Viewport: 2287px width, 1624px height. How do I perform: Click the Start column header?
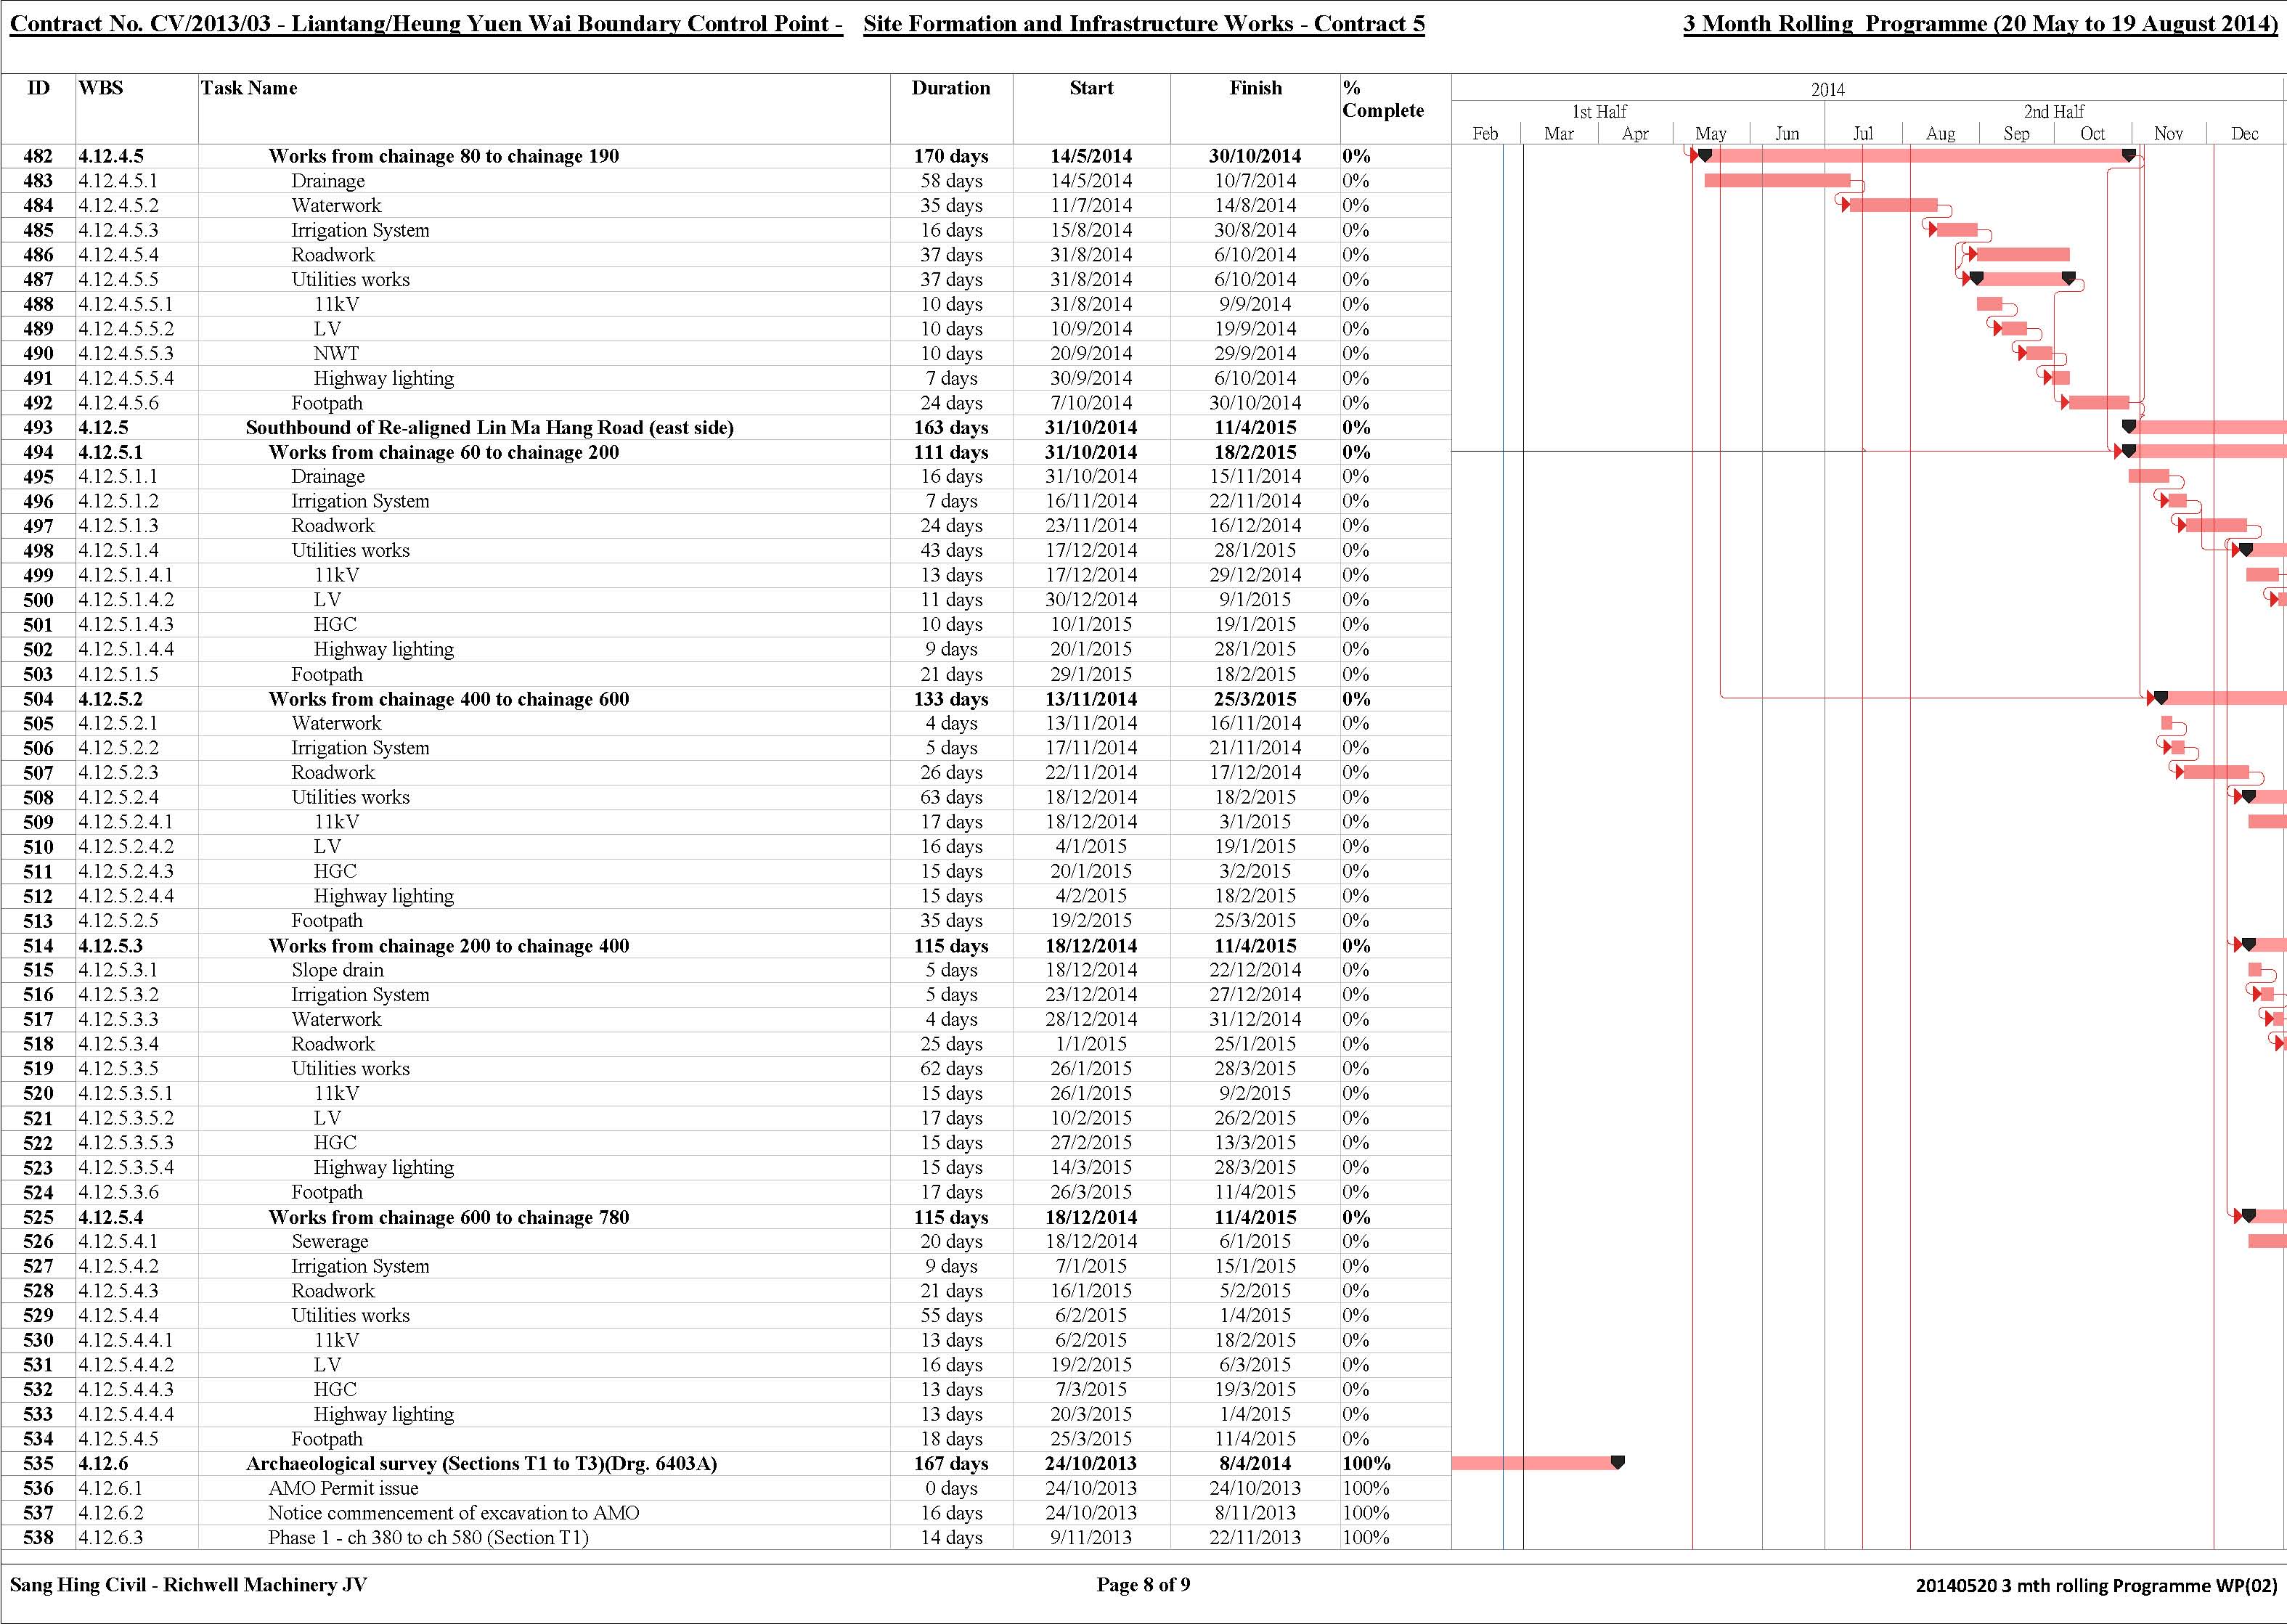tap(1091, 88)
